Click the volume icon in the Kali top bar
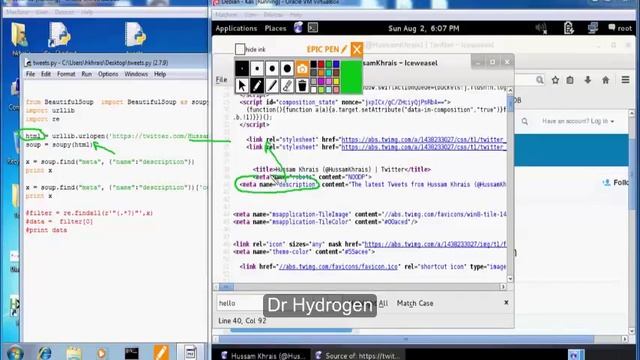 coord(541,28)
